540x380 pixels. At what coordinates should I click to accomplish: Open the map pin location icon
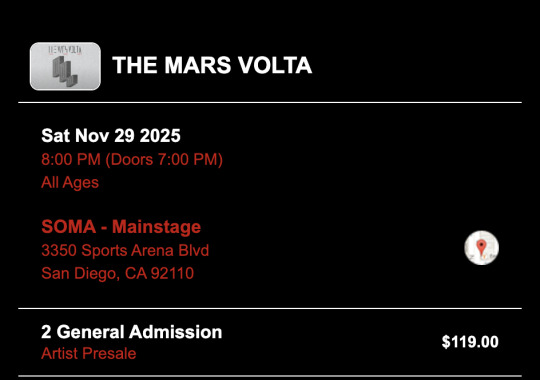pyautogui.click(x=481, y=248)
